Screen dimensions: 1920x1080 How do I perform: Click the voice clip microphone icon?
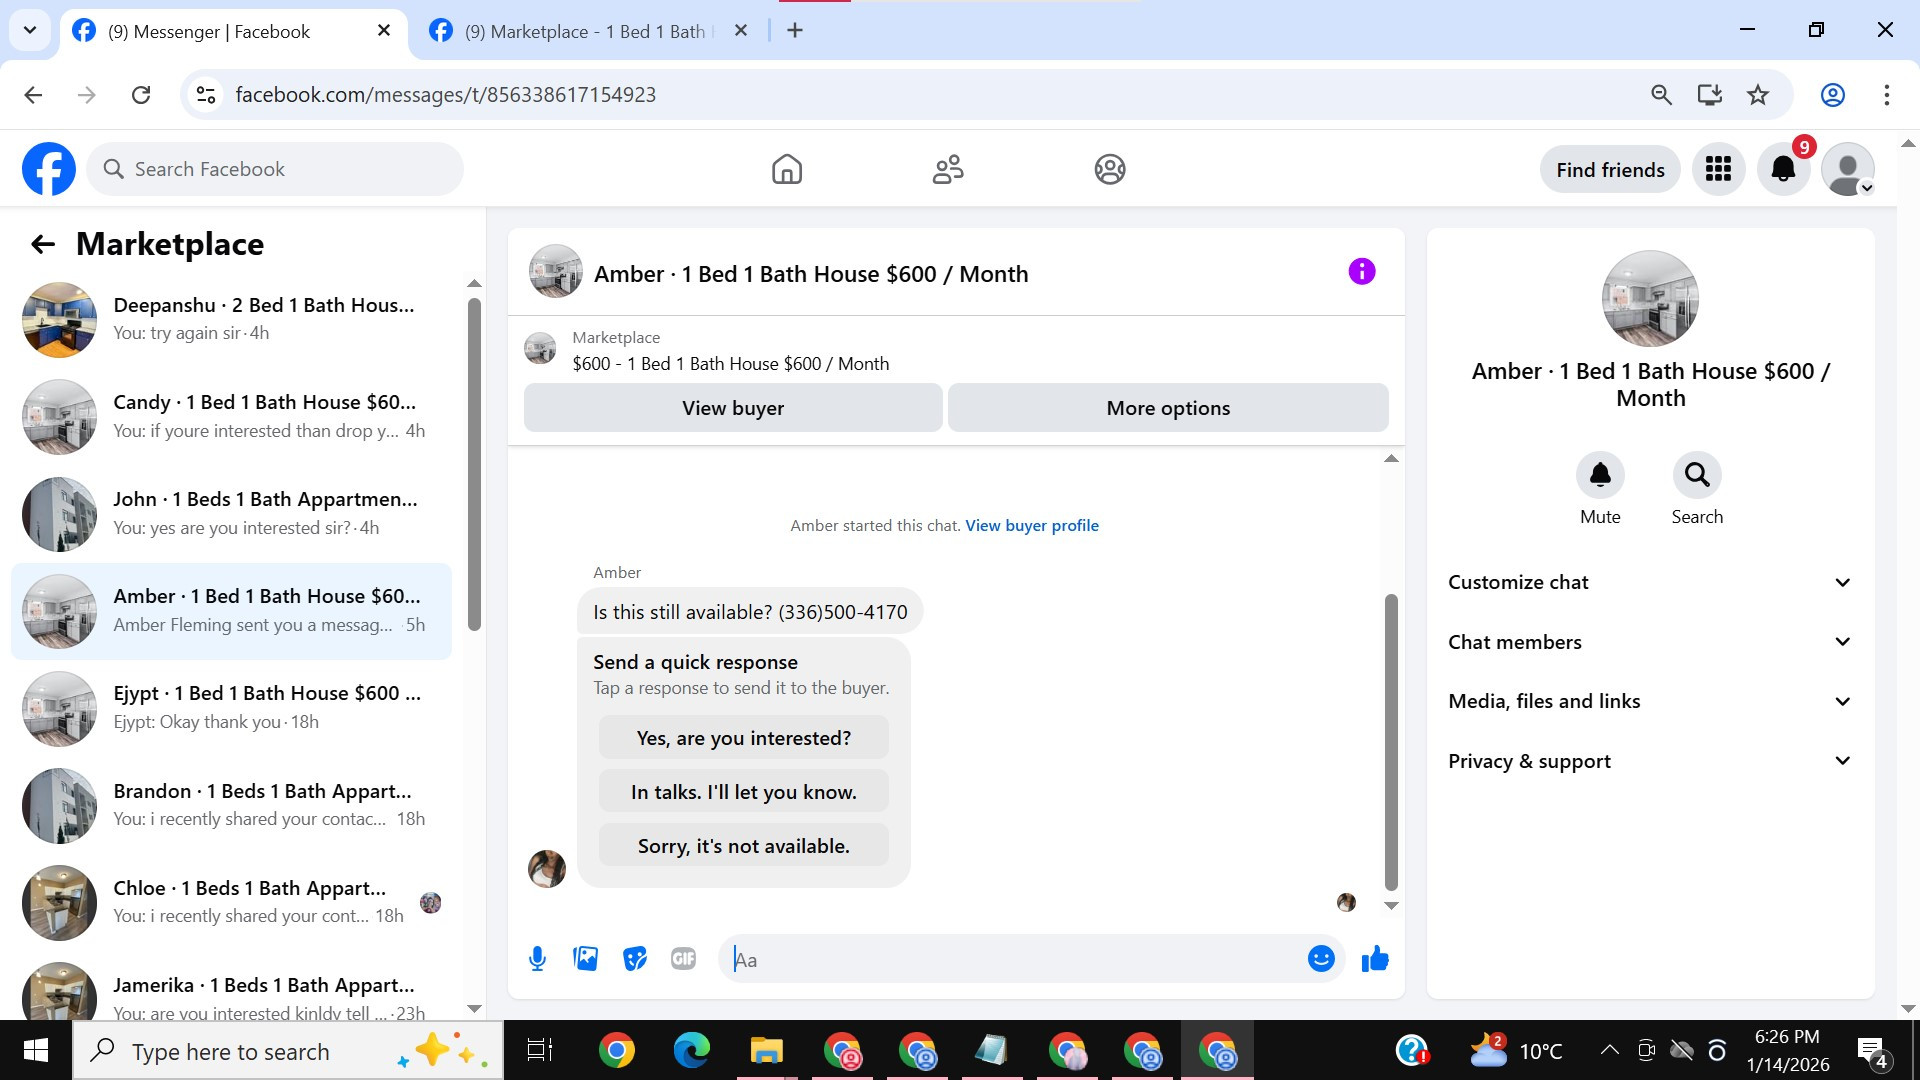click(x=537, y=959)
